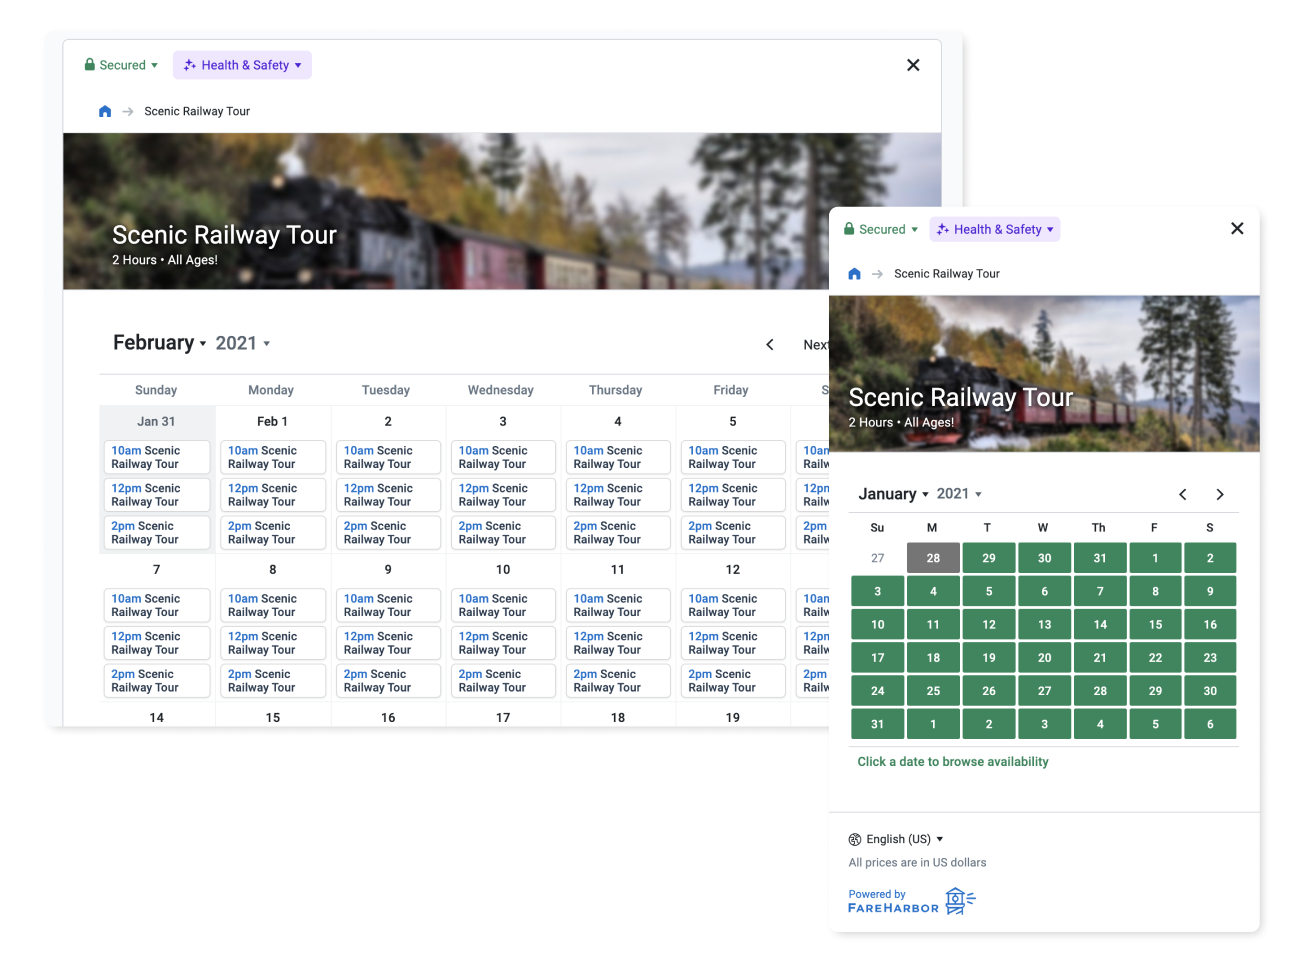
Task: Go to previous month in the large February calendar
Action: 770,345
